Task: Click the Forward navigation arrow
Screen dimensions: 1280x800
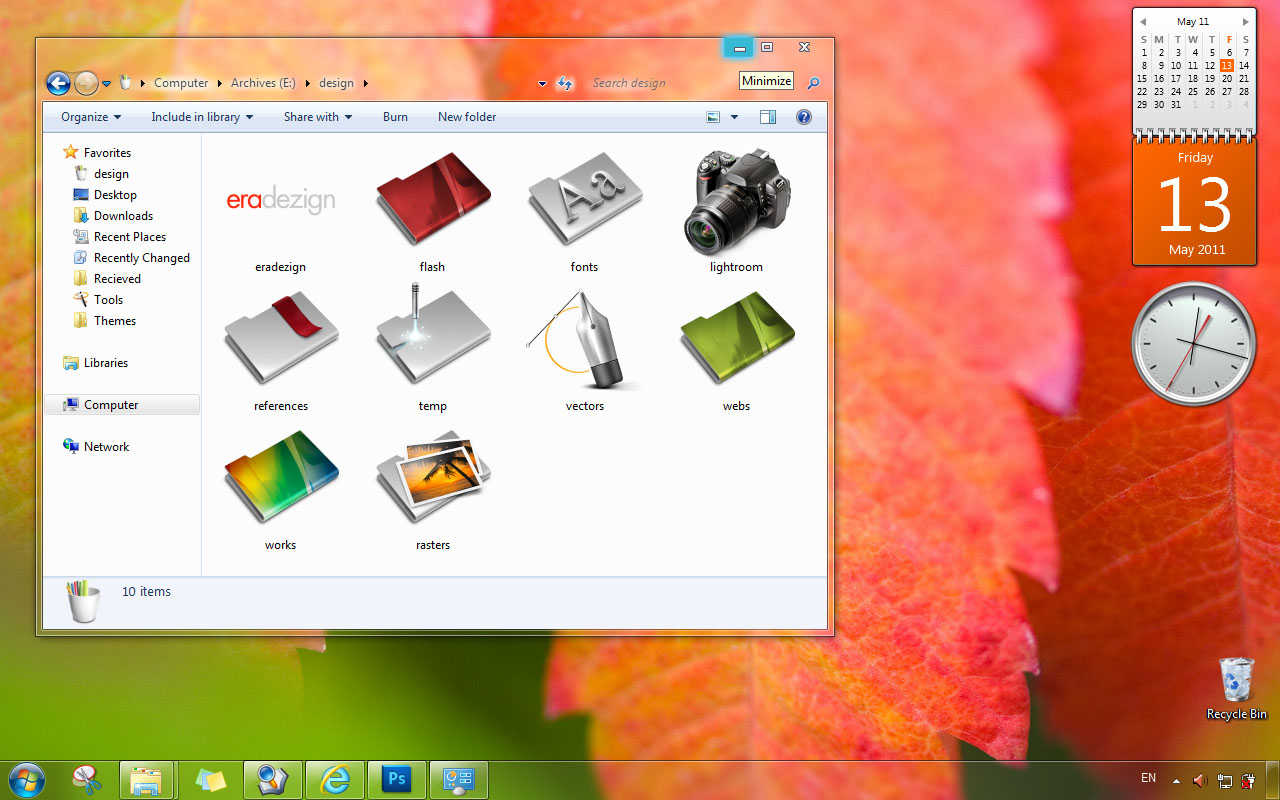Action: pyautogui.click(x=86, y=83)
